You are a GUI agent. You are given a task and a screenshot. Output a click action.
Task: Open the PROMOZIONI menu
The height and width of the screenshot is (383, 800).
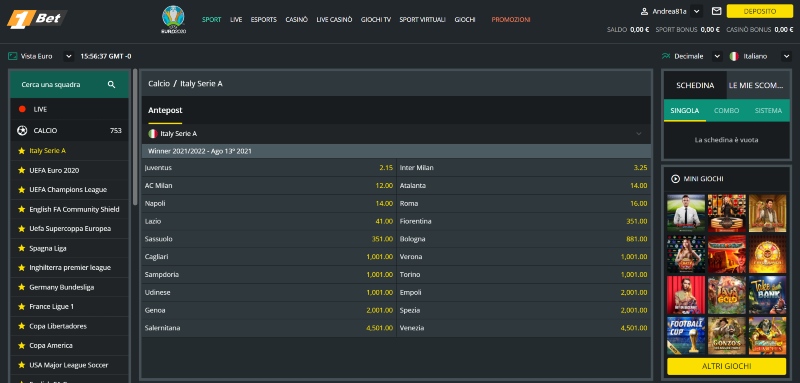coord(511,19)
